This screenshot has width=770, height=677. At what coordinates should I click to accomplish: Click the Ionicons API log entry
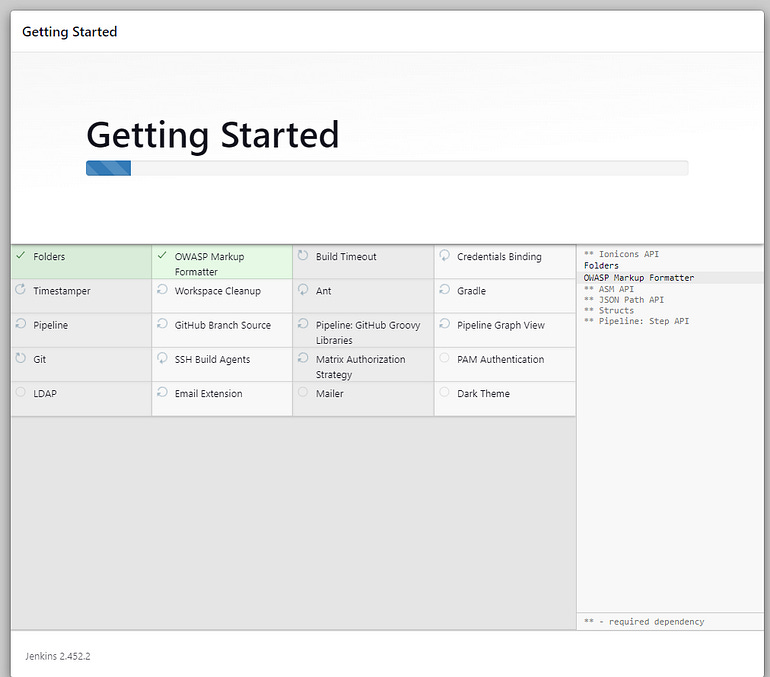point(621,254)
